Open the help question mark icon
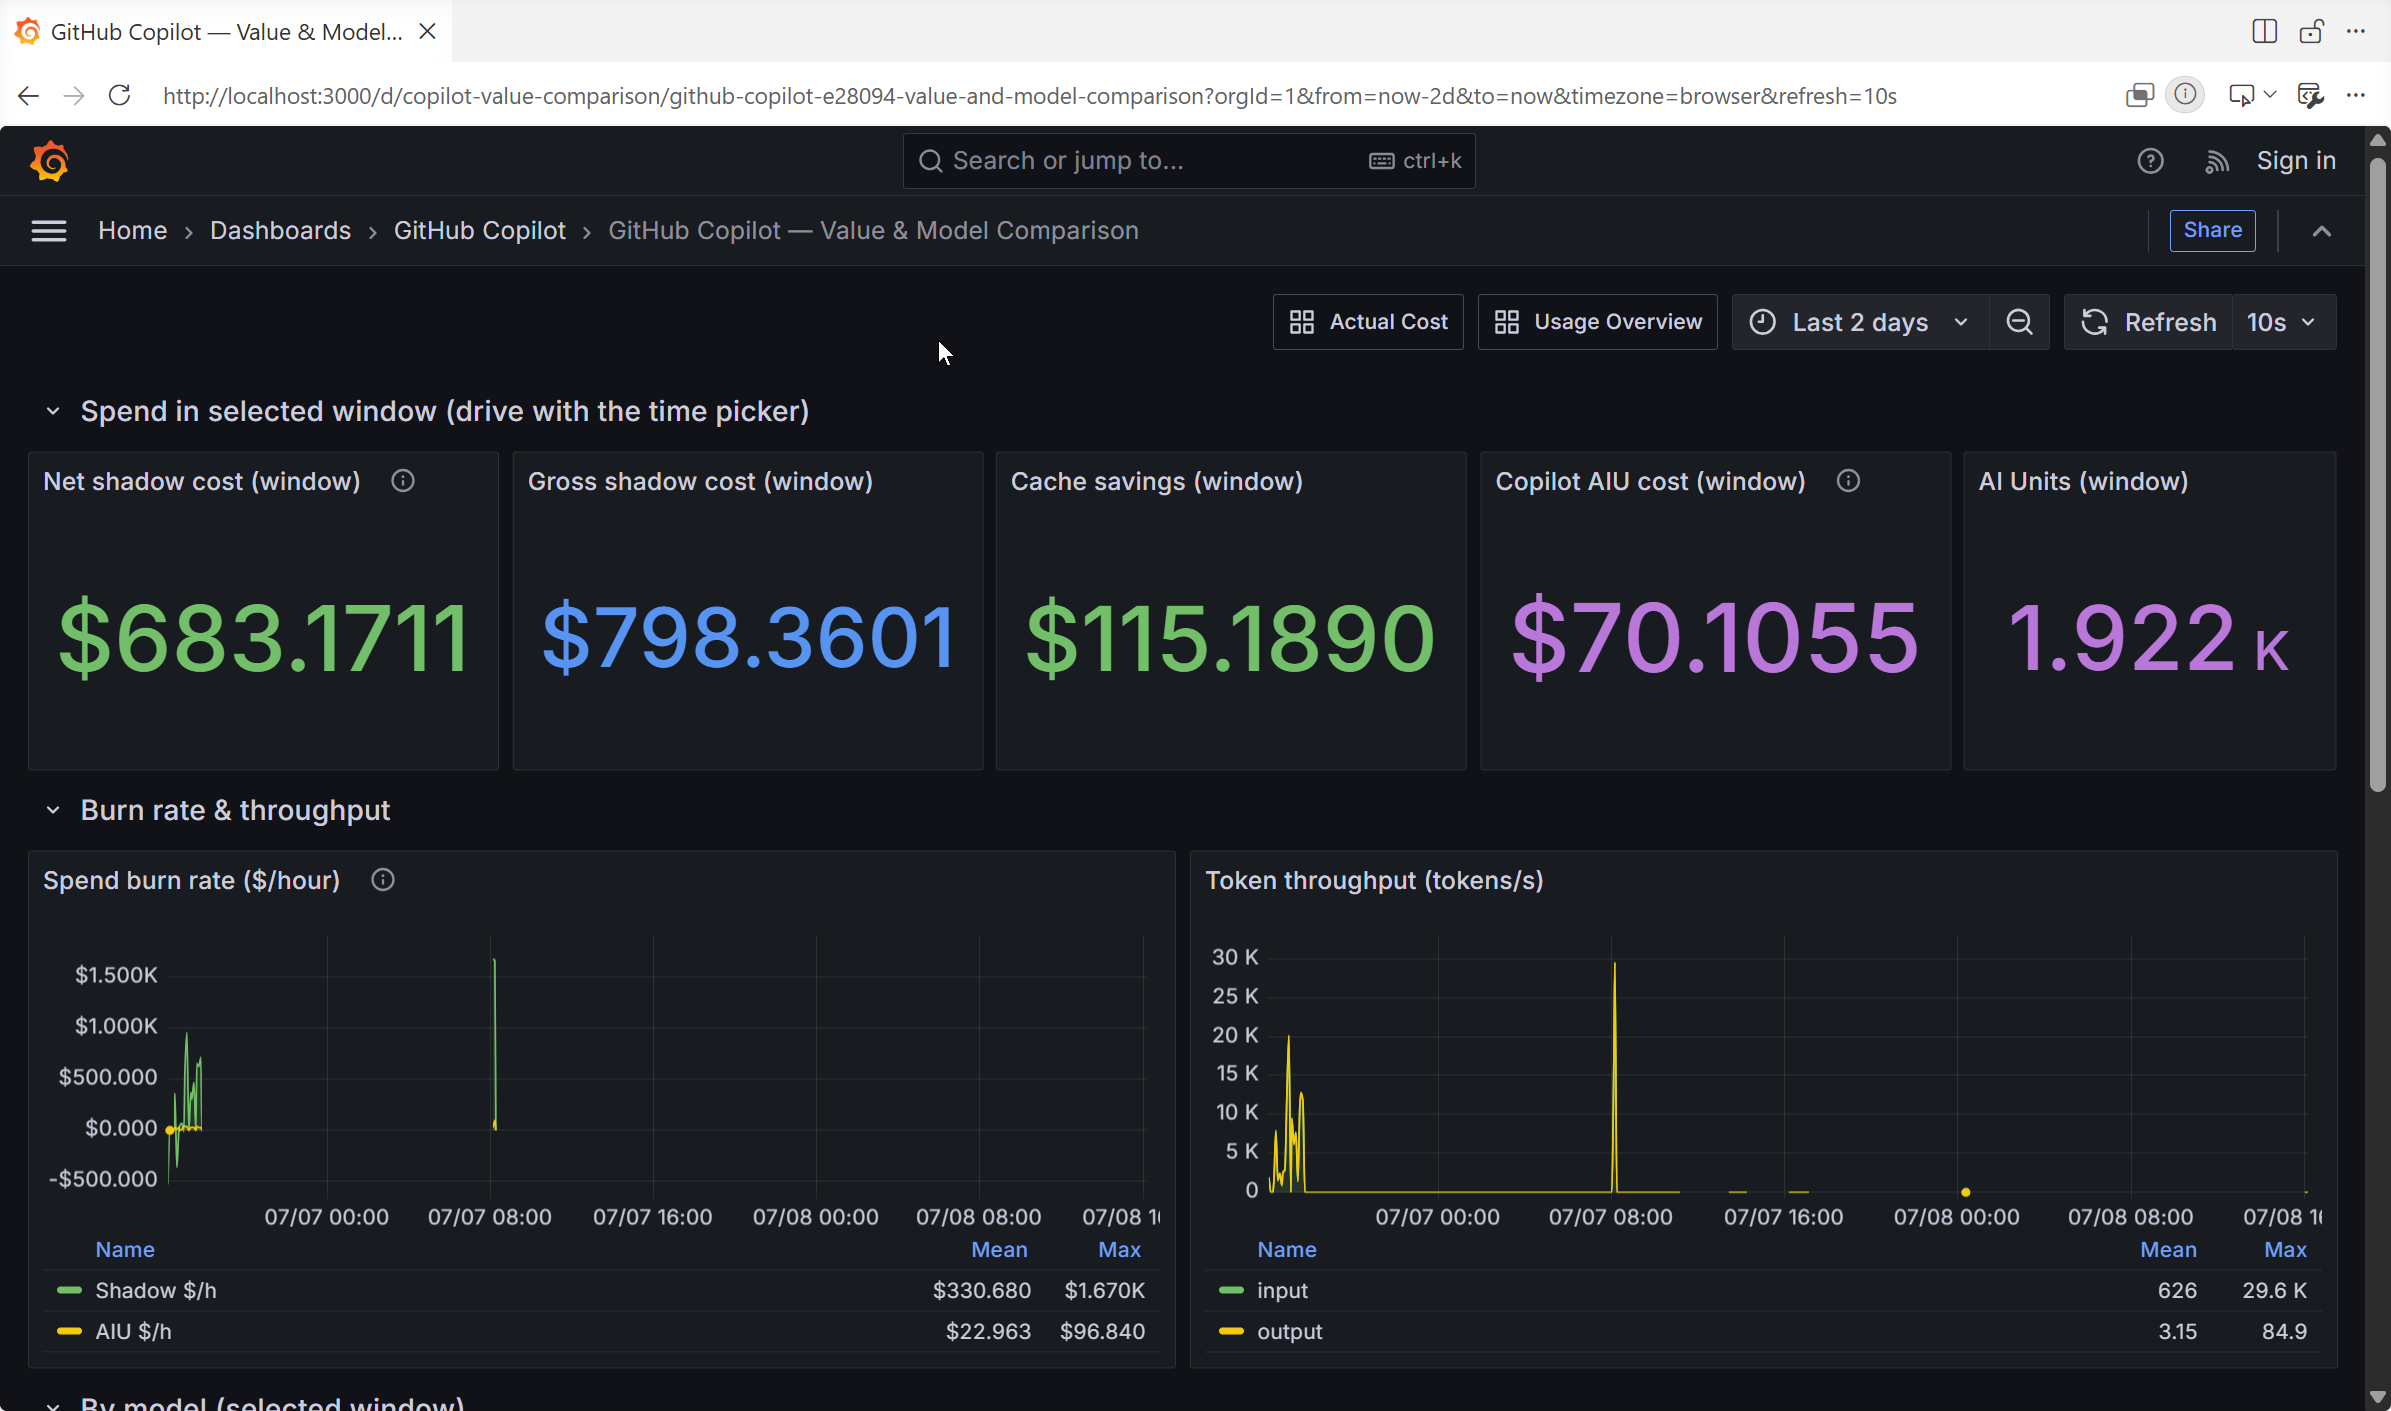The image size is (2391, 1411). point(2150,161)
